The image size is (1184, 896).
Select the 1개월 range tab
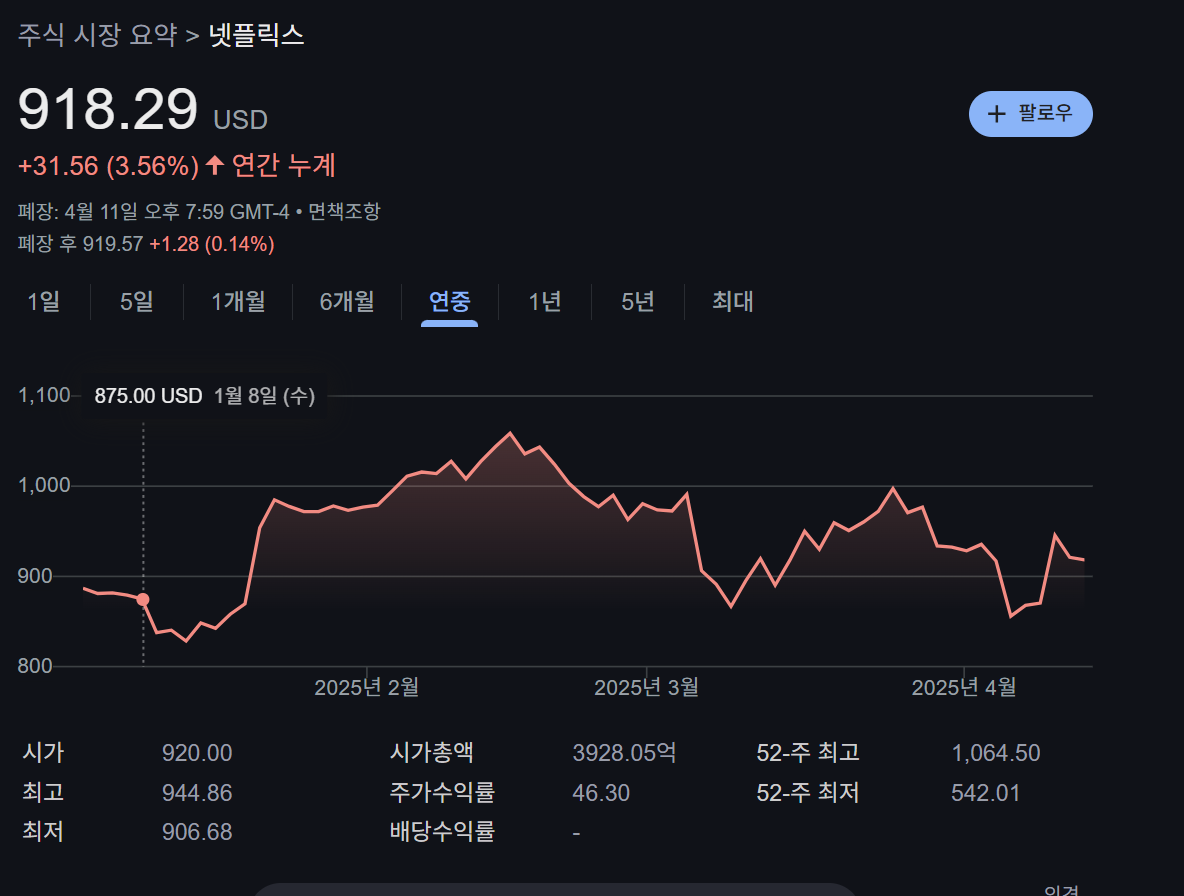point(238,301)
